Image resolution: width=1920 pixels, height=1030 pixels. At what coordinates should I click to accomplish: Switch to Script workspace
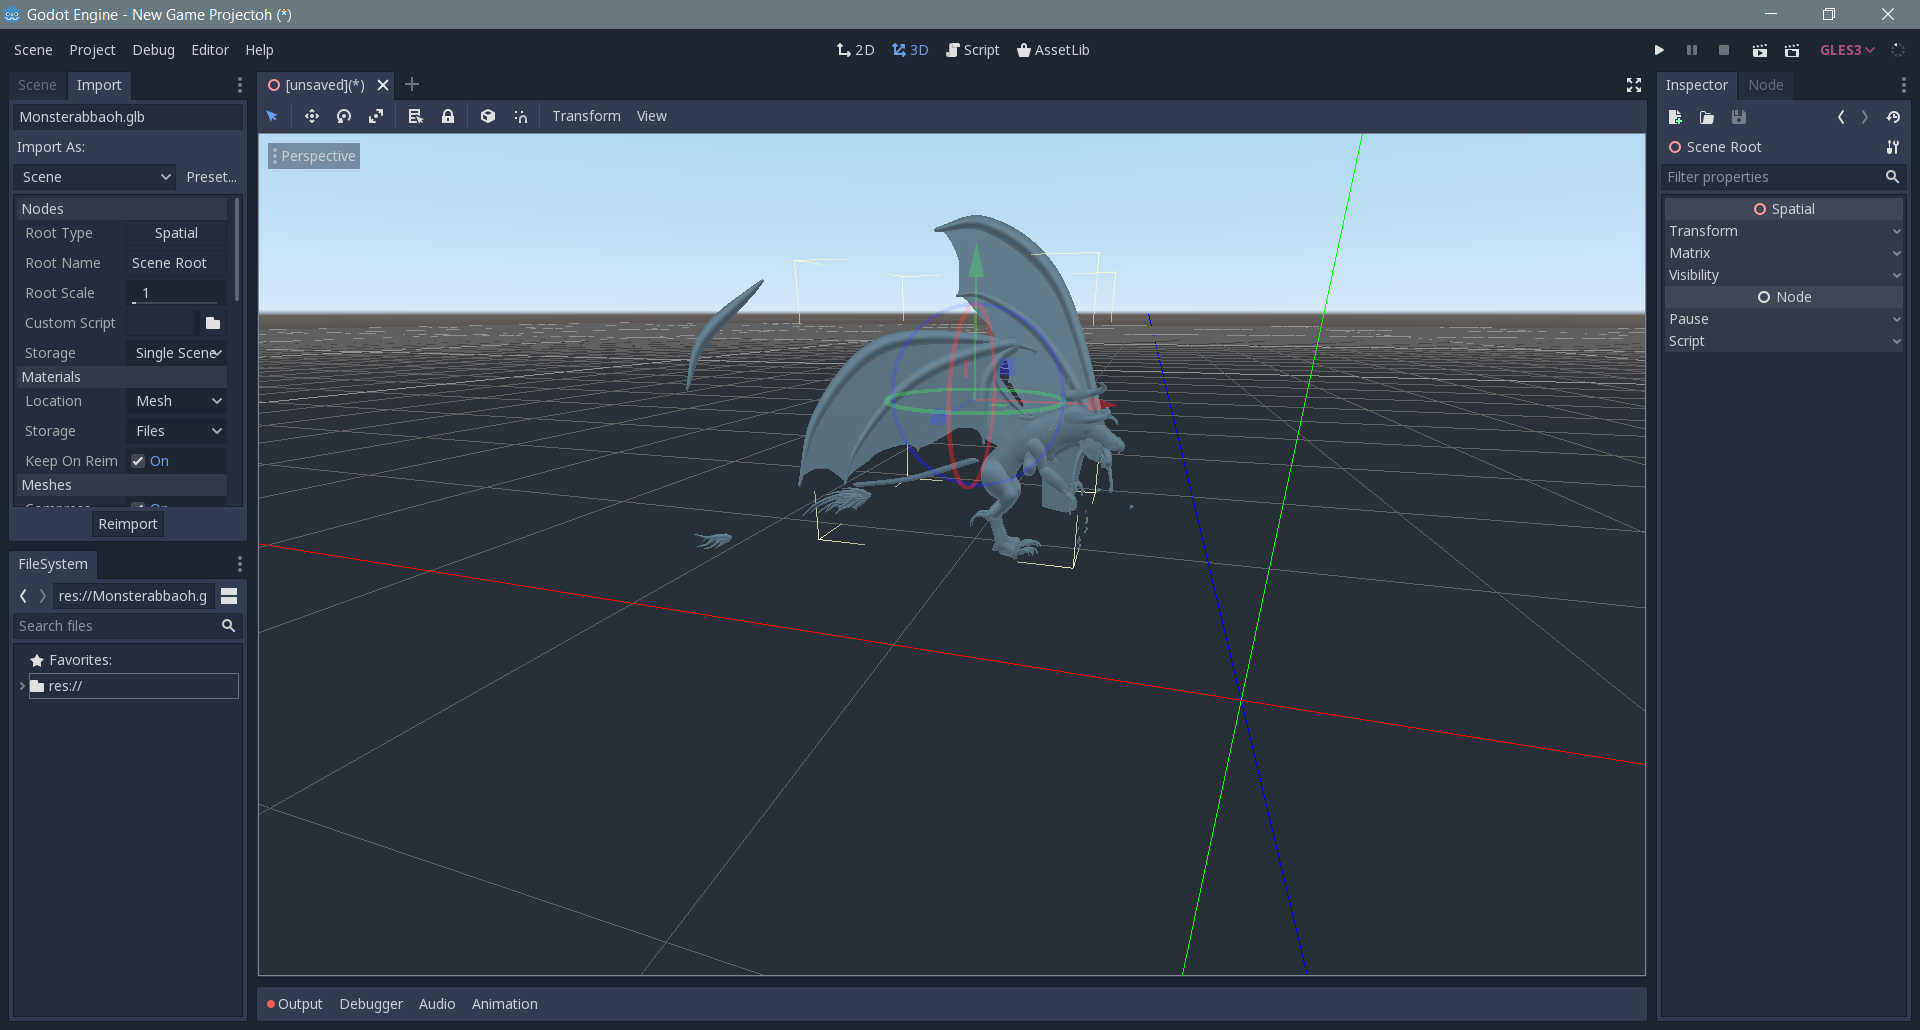pyautogui.click(x=972, y=50)
